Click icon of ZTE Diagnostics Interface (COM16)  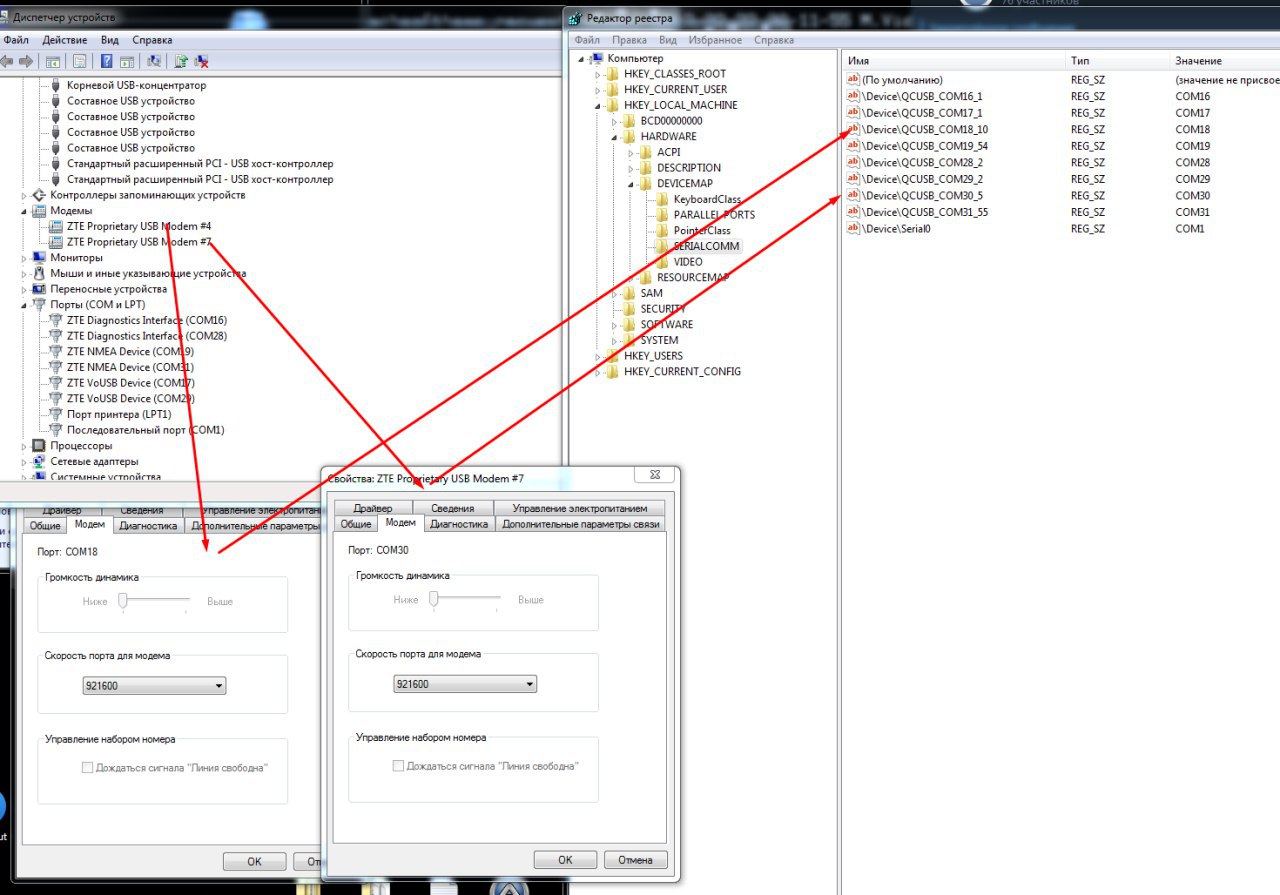tap(56, 320)
